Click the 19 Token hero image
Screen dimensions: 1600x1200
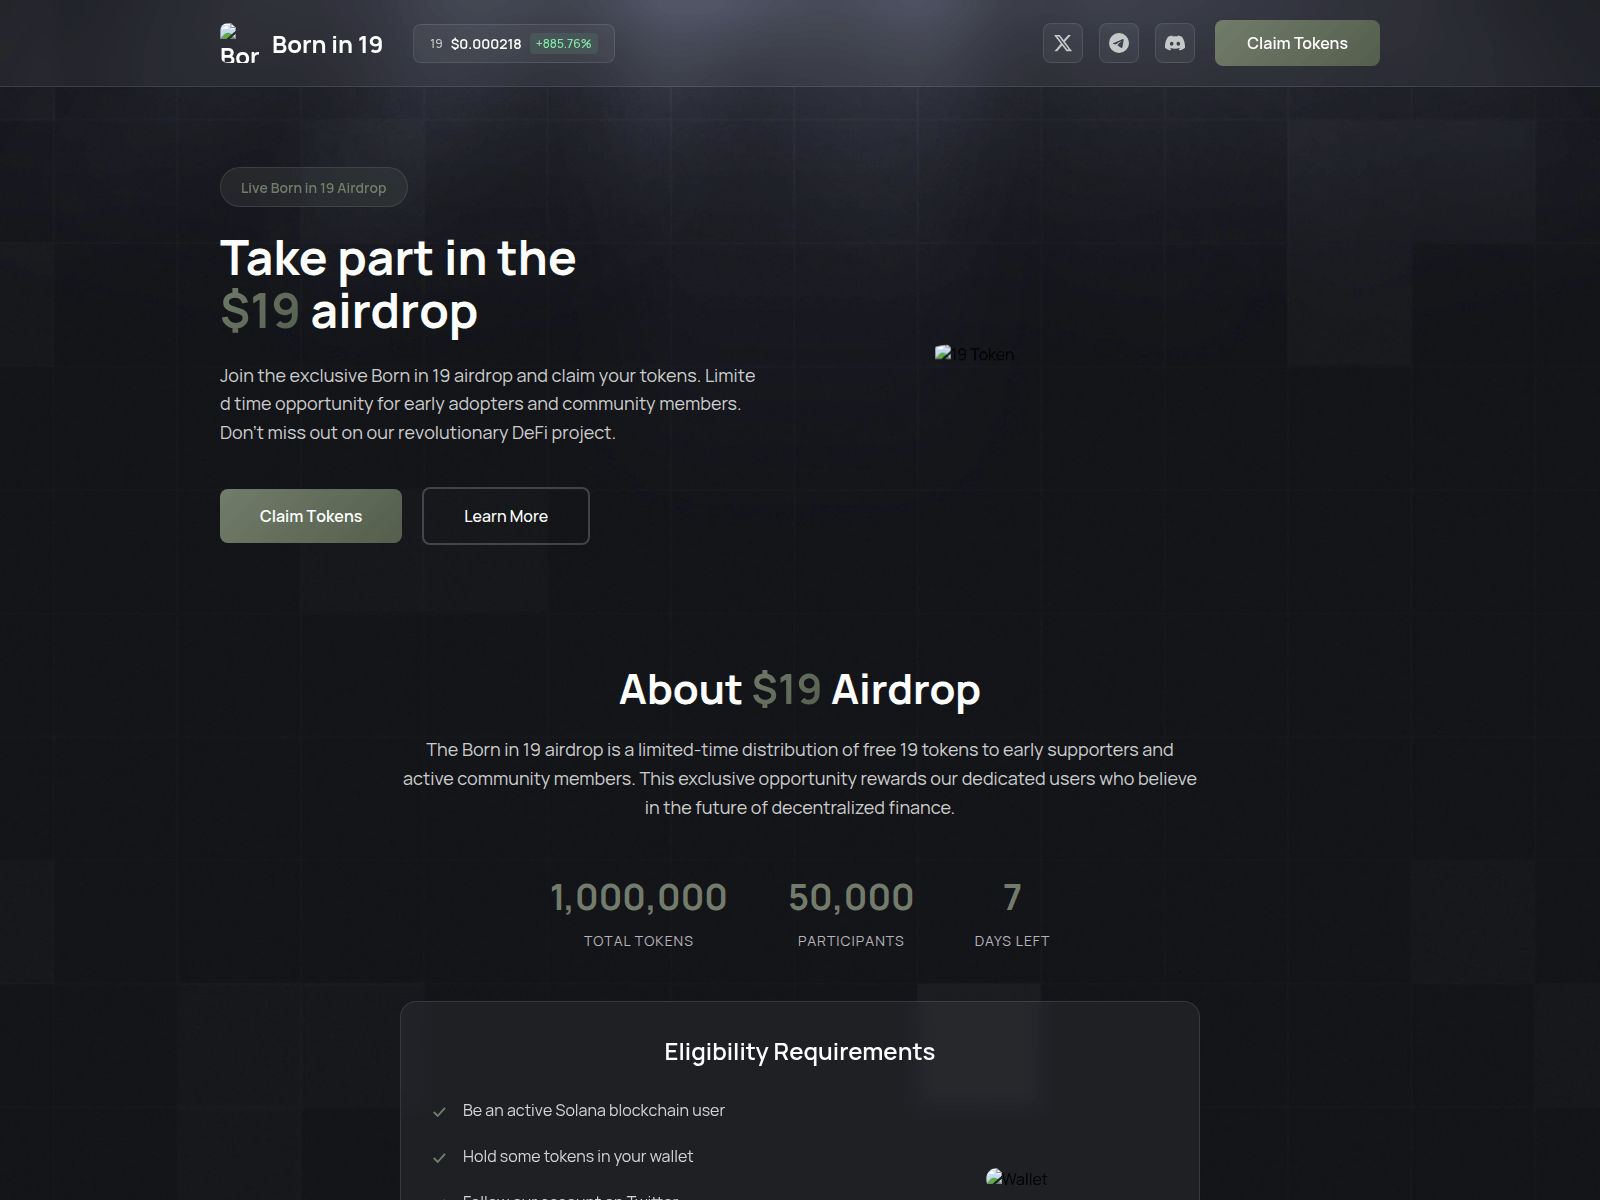974,354
